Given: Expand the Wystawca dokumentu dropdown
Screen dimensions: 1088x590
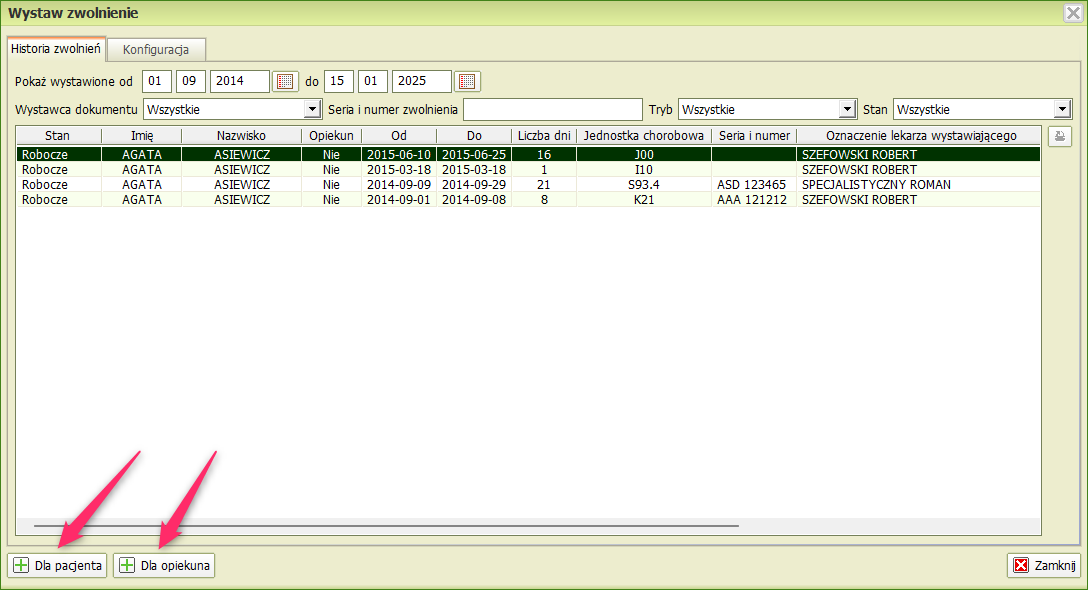Looking at the screenshot, I should [312, 109].
